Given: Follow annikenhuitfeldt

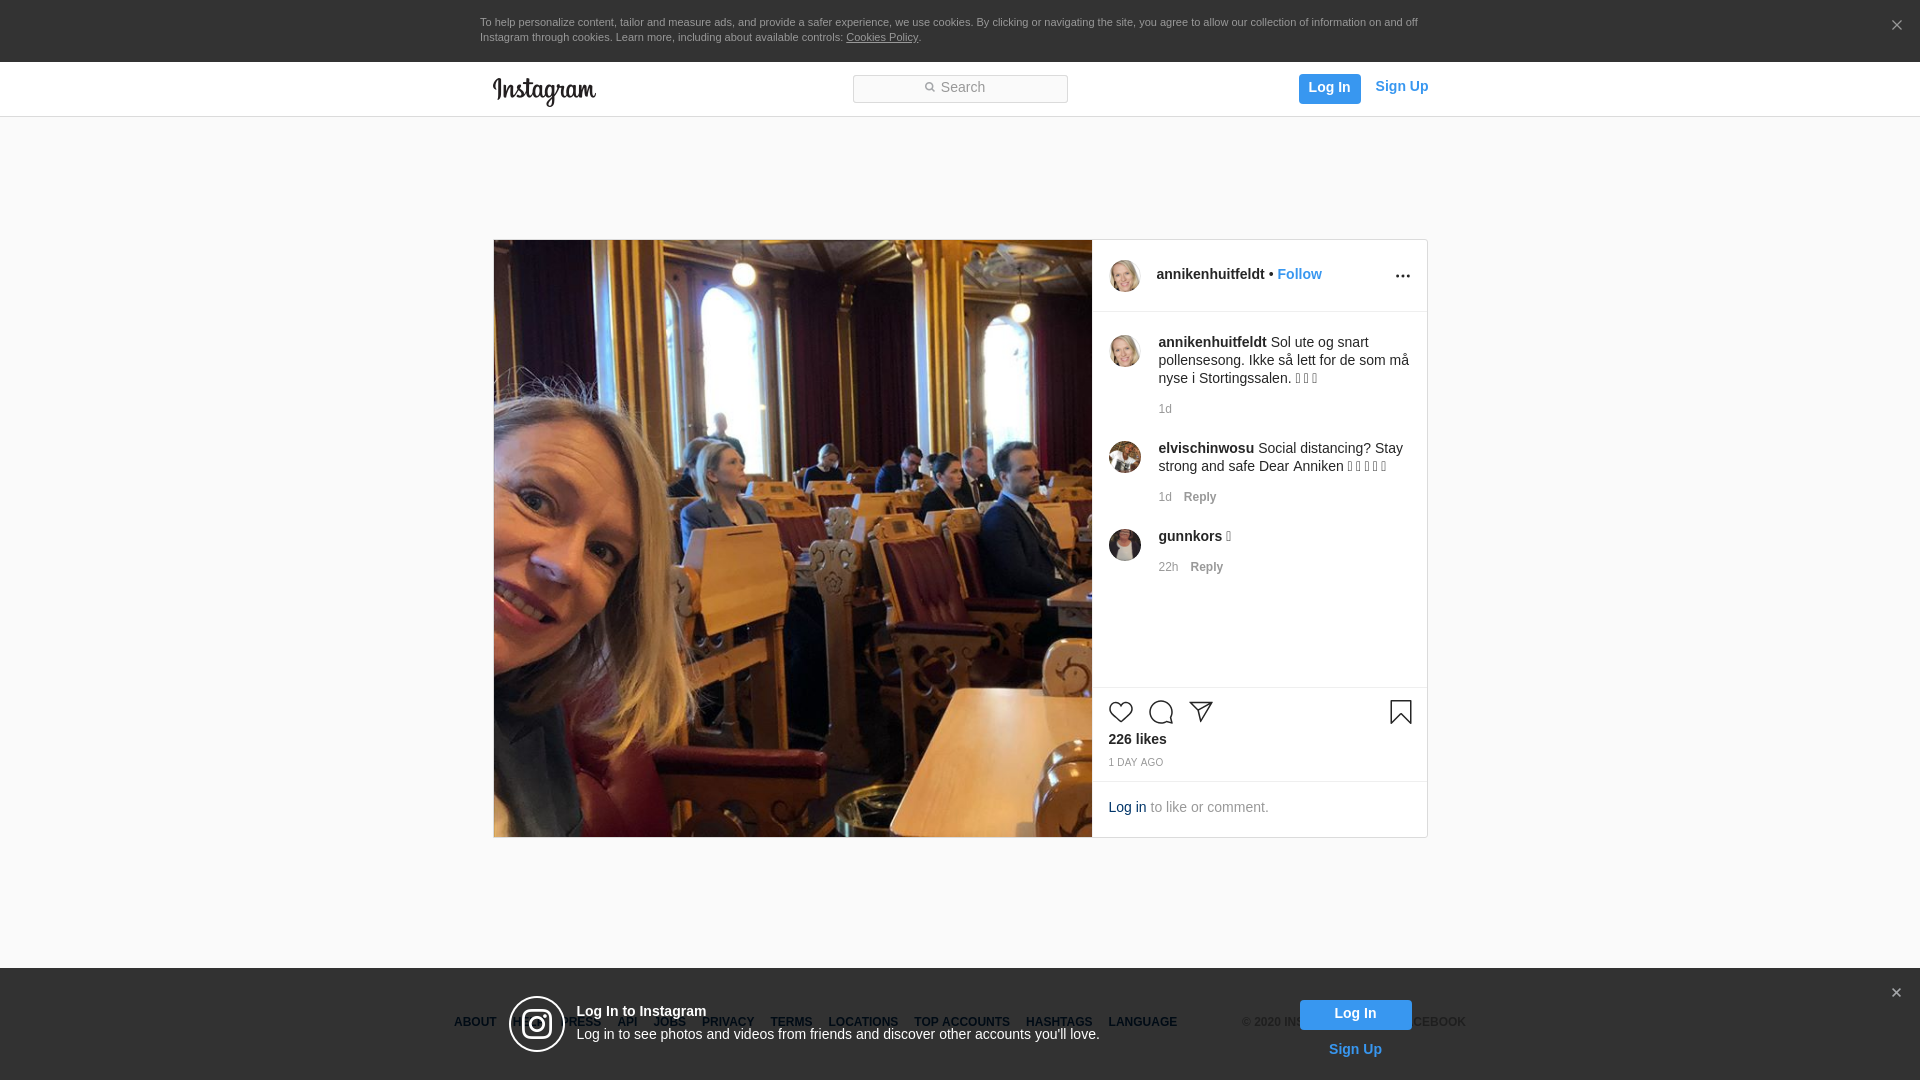Looking at the screenshot, I should point(1299,274).
